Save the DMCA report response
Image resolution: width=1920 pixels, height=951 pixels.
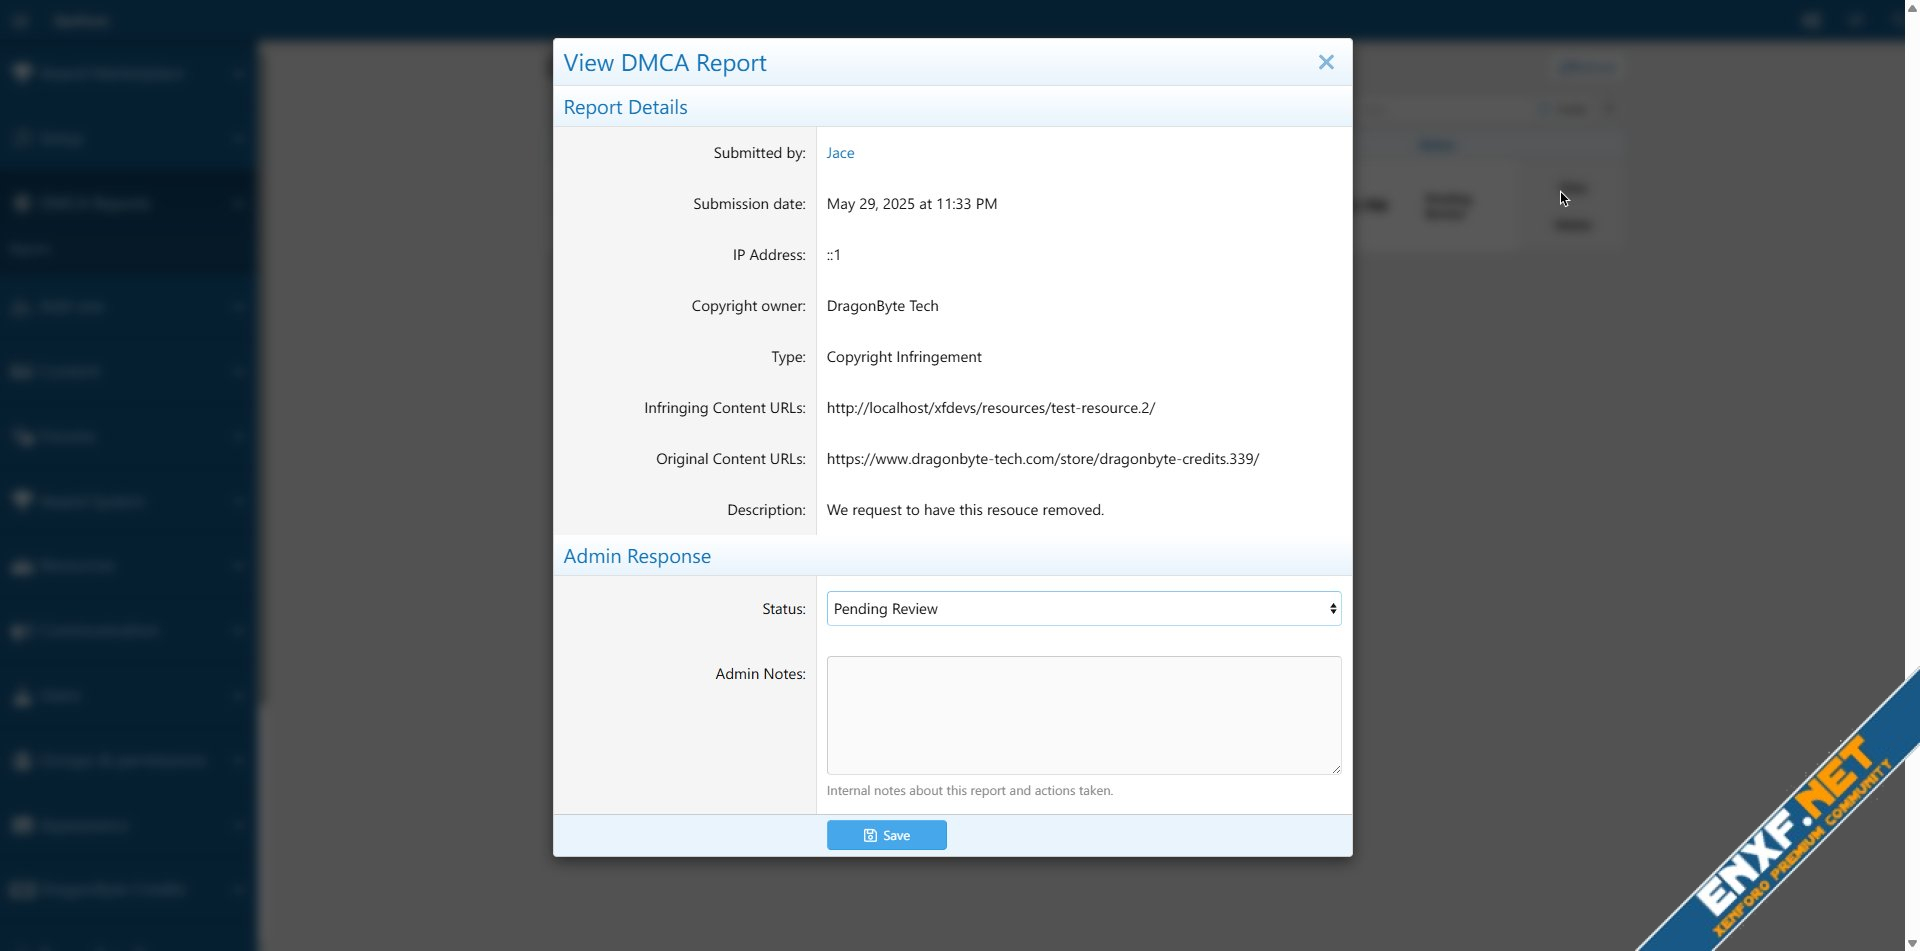[886, 835]
